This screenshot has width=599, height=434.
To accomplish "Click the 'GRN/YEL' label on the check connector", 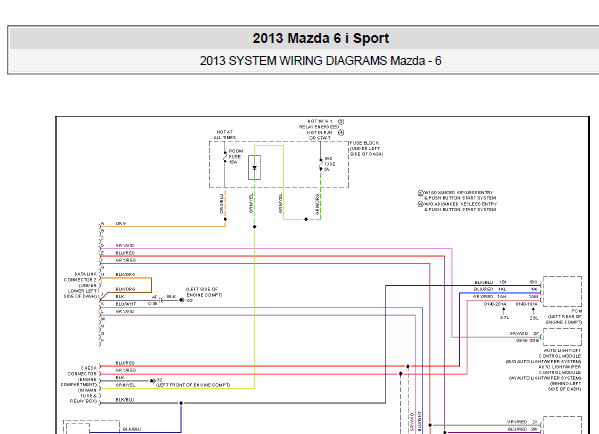I will [126, 385].
